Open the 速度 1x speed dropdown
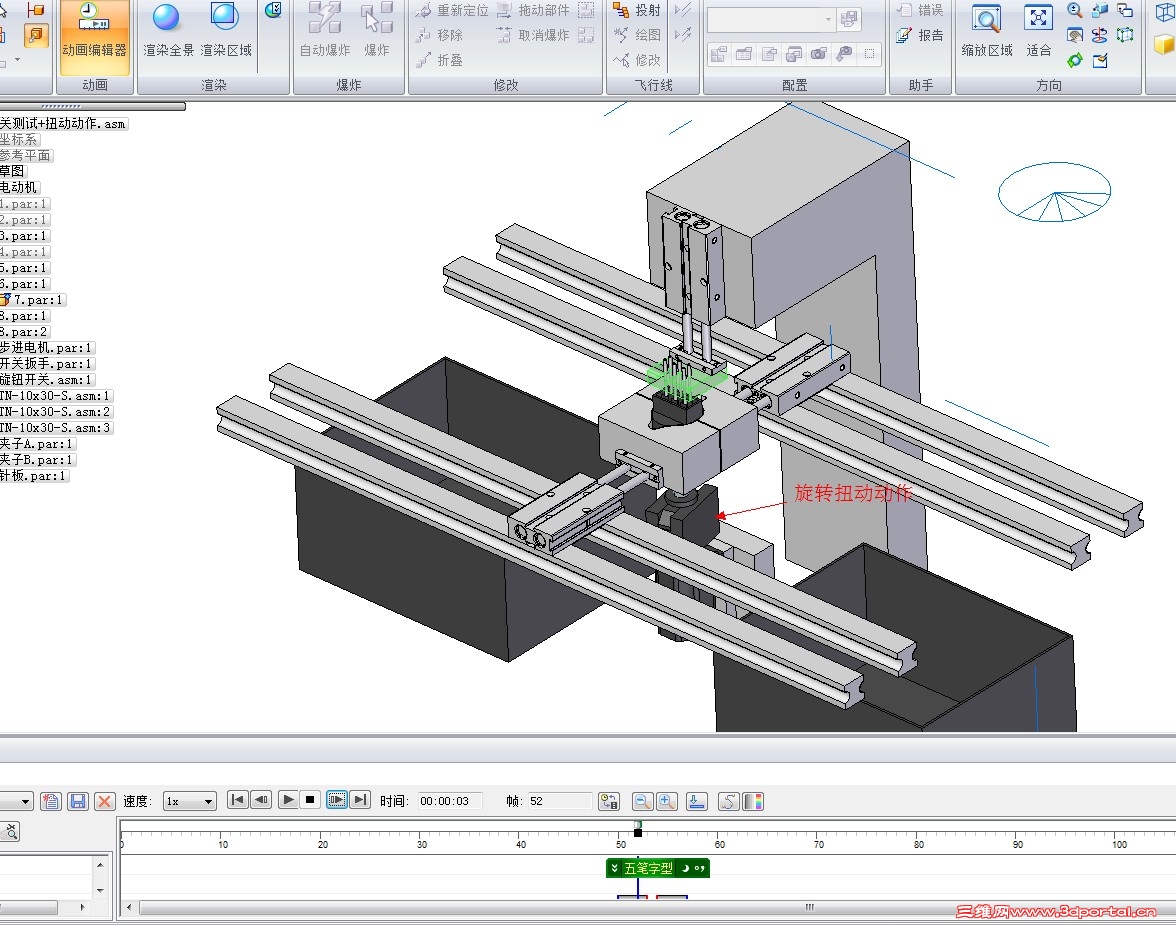 pos(190,801)
